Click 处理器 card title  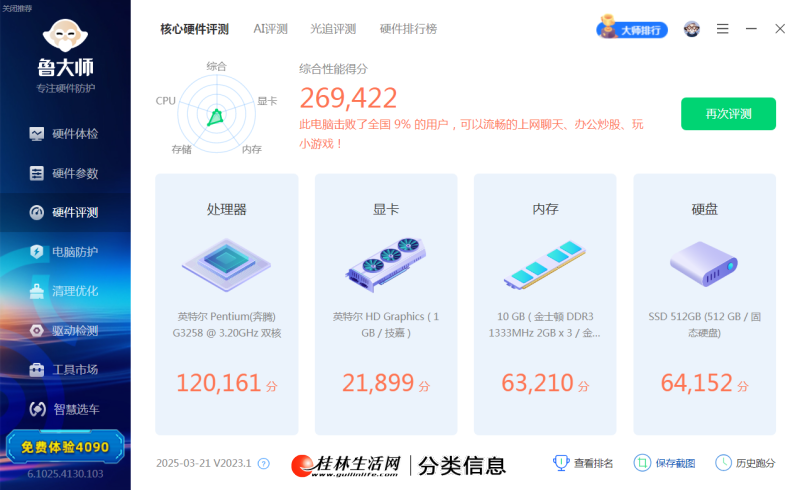(227, 209)
